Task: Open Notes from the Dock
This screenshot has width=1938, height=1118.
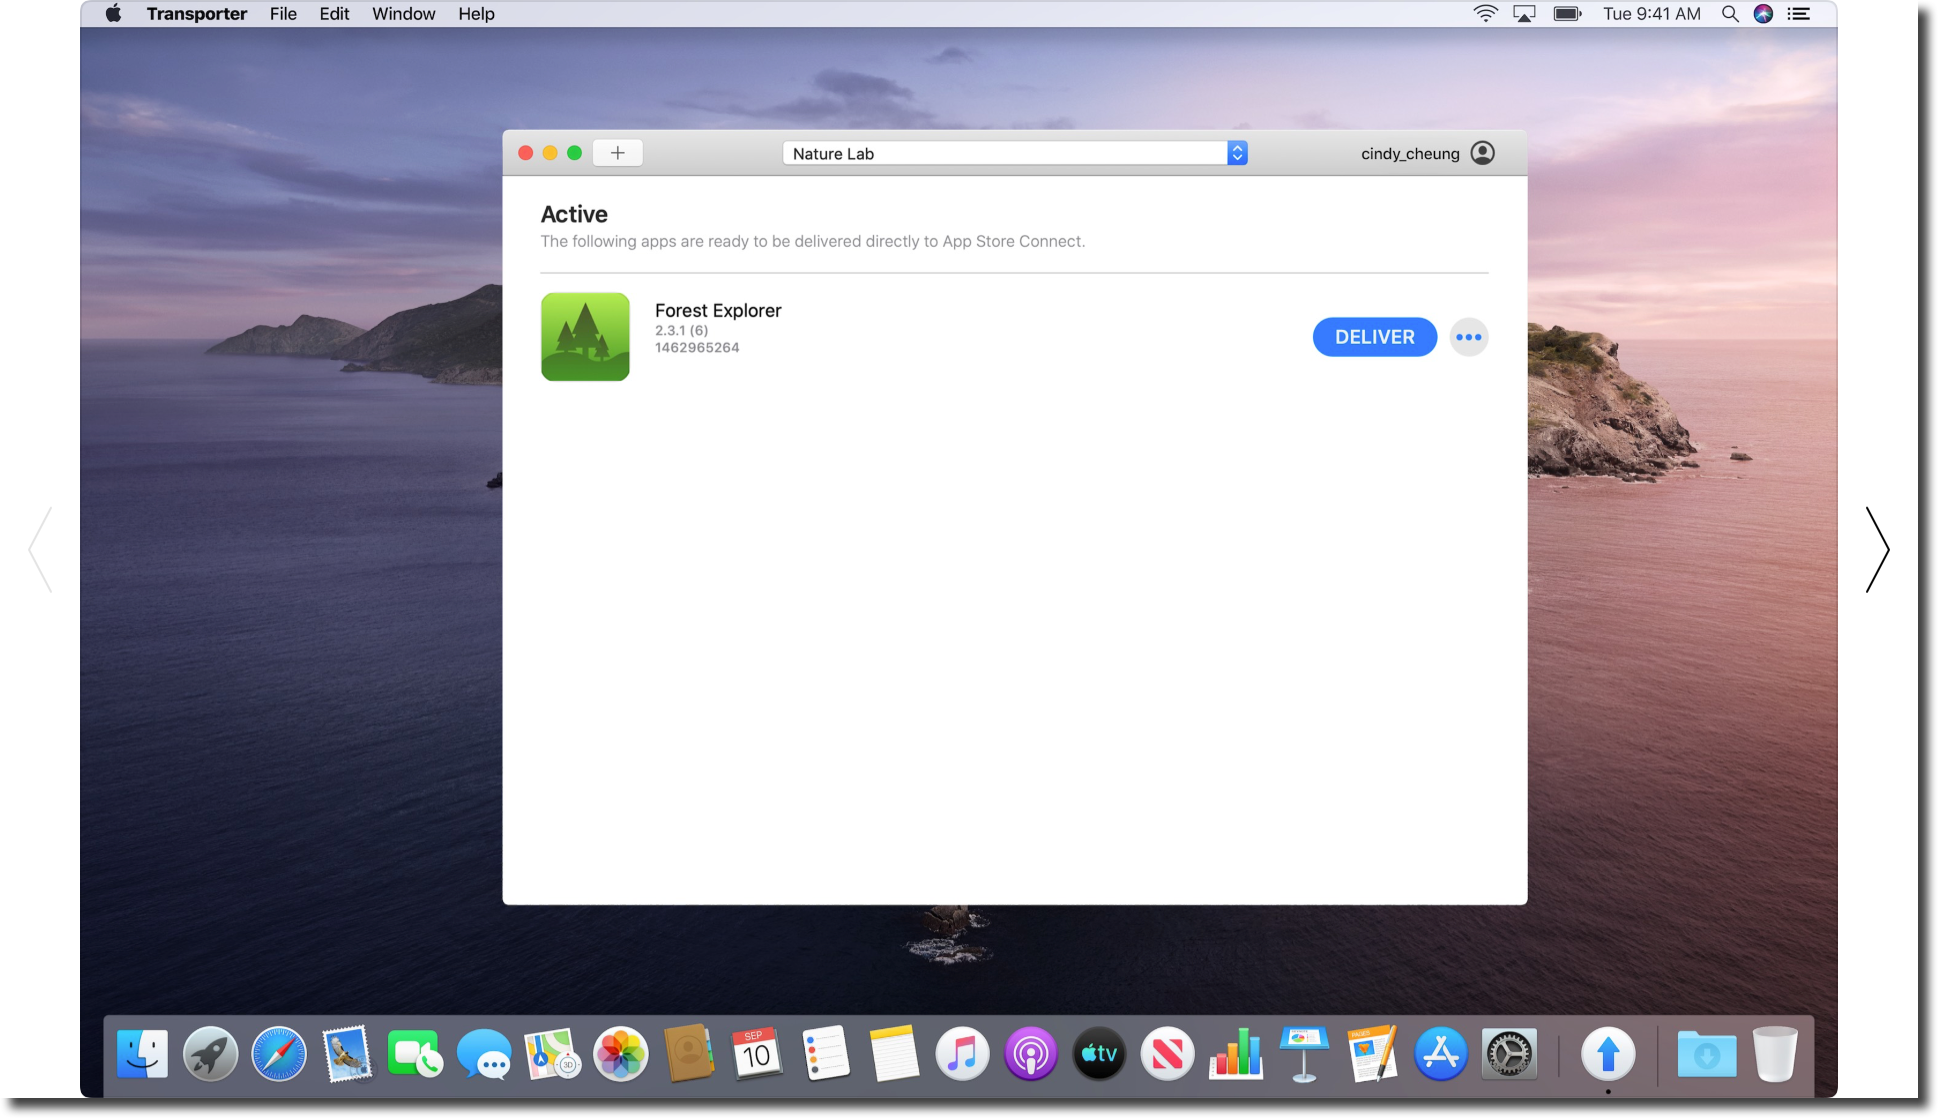Action: click(894, 1054)
